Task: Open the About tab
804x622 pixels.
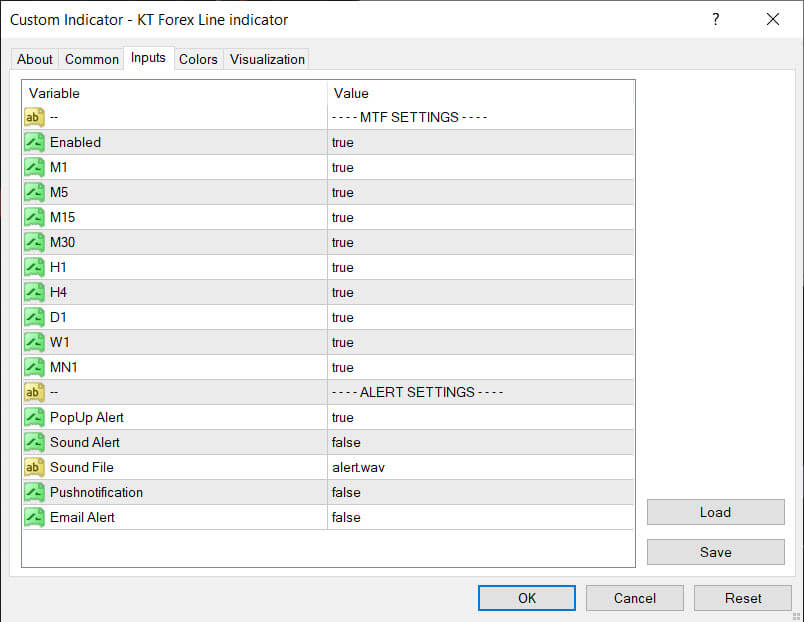Action: point(34,59)
